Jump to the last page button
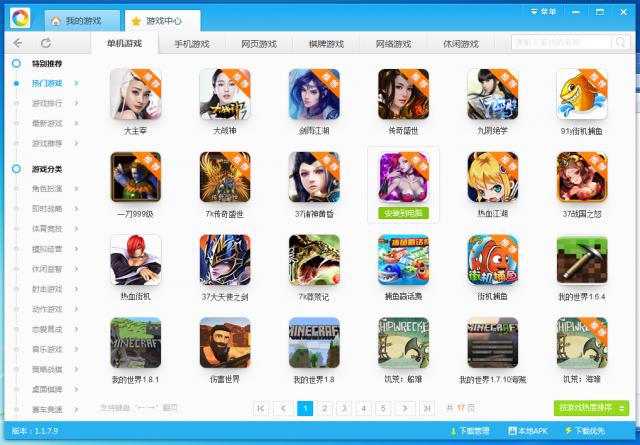 point(427,408)
